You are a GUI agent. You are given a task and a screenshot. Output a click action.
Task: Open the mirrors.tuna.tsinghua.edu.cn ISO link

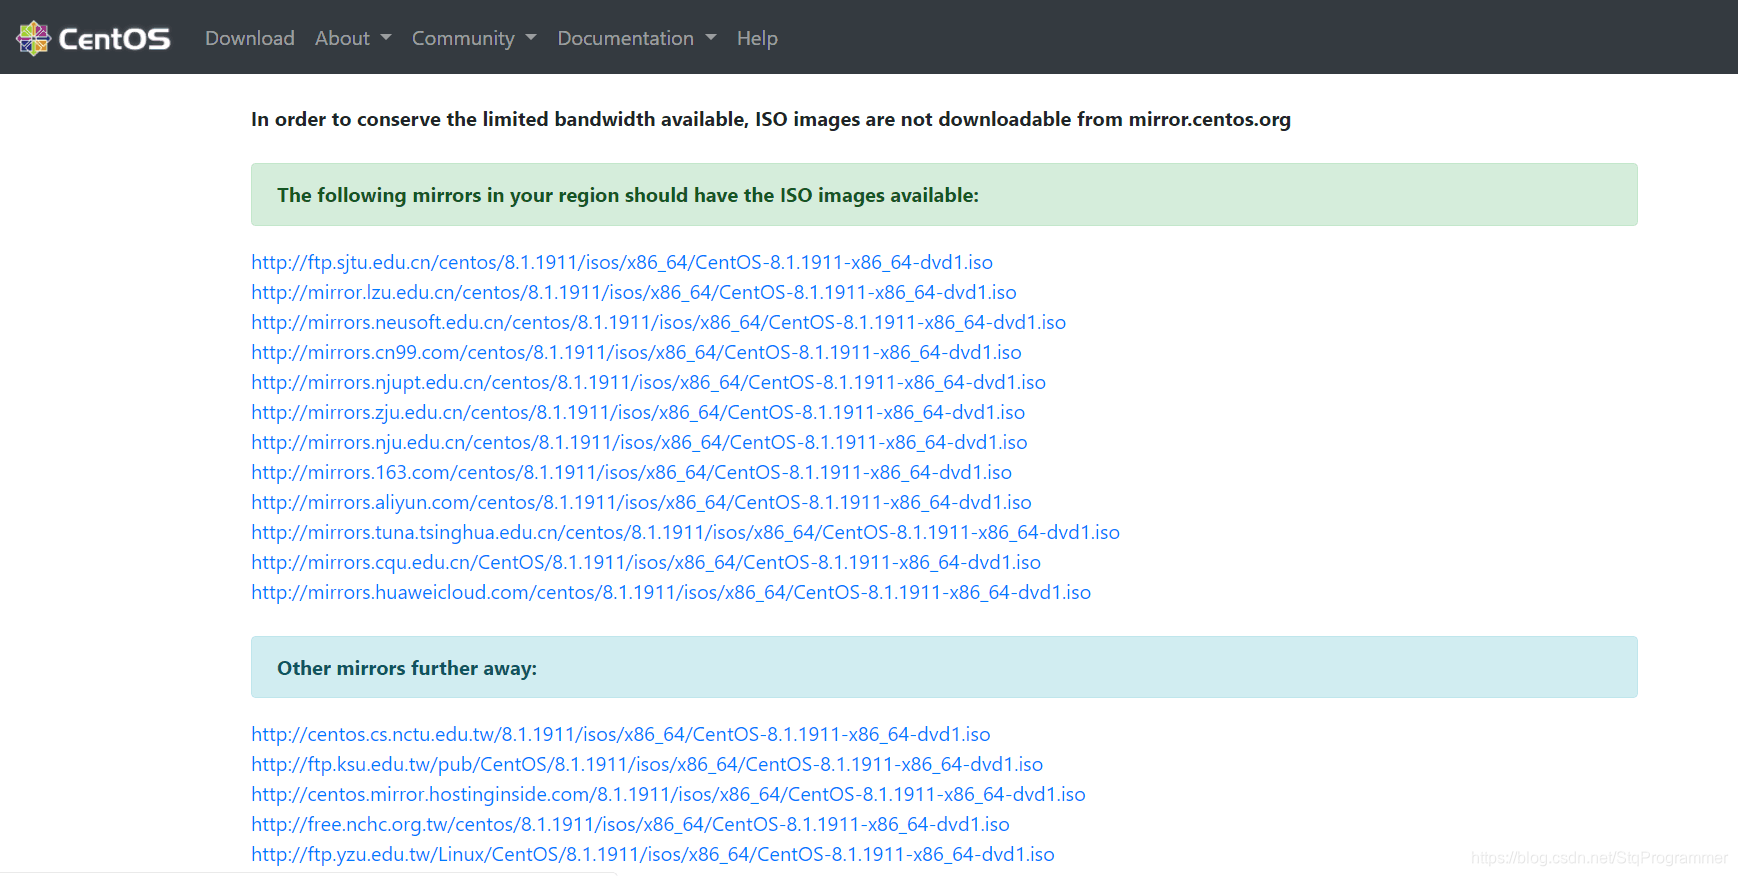(x=685, y=532)
